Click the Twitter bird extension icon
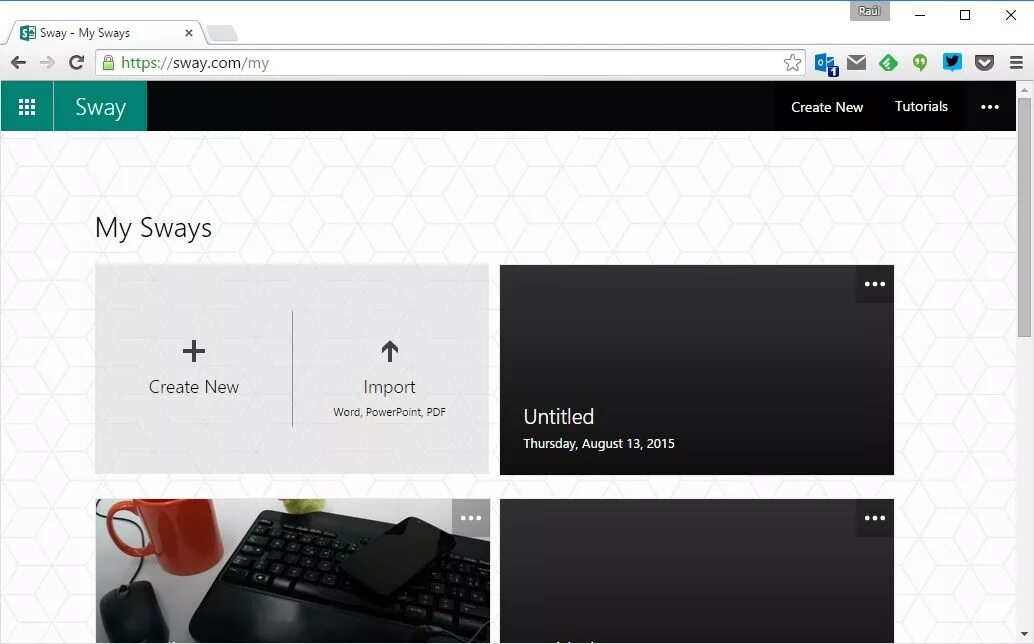This screenshot has width=1034, height=644. coord(952,62)
